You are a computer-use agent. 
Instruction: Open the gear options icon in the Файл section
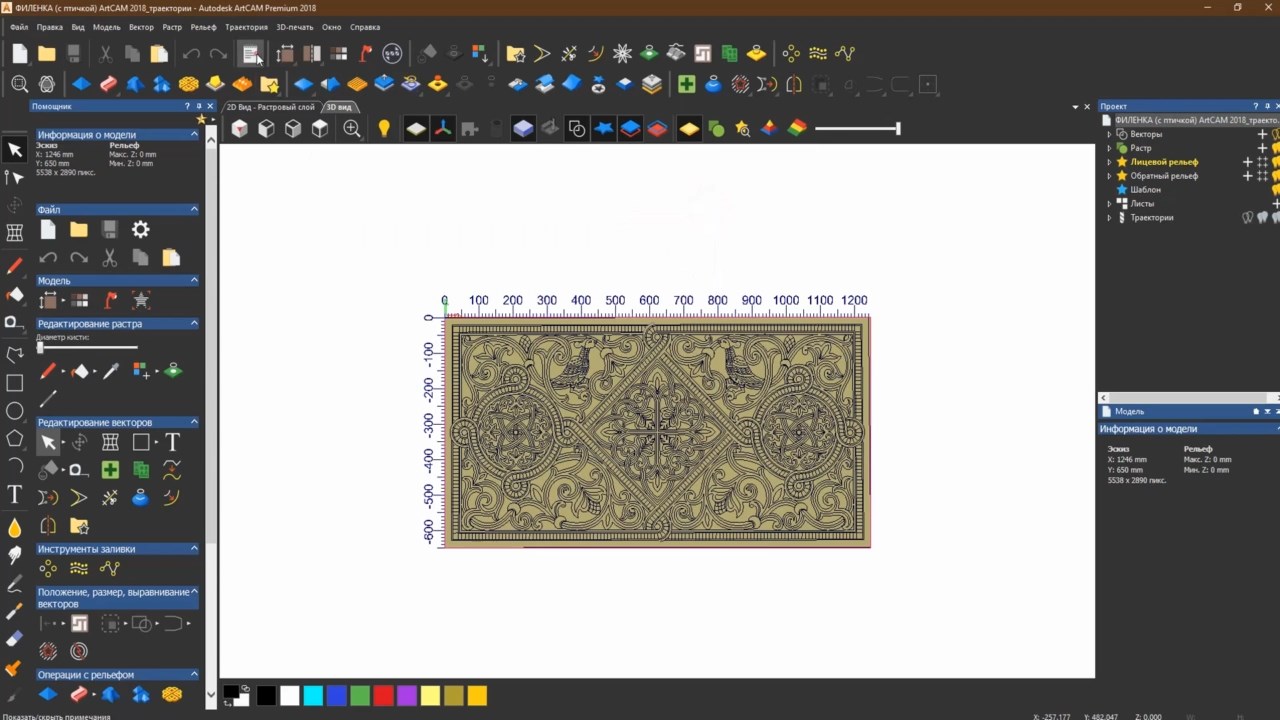pyautogui.click(x=141, y=230)
